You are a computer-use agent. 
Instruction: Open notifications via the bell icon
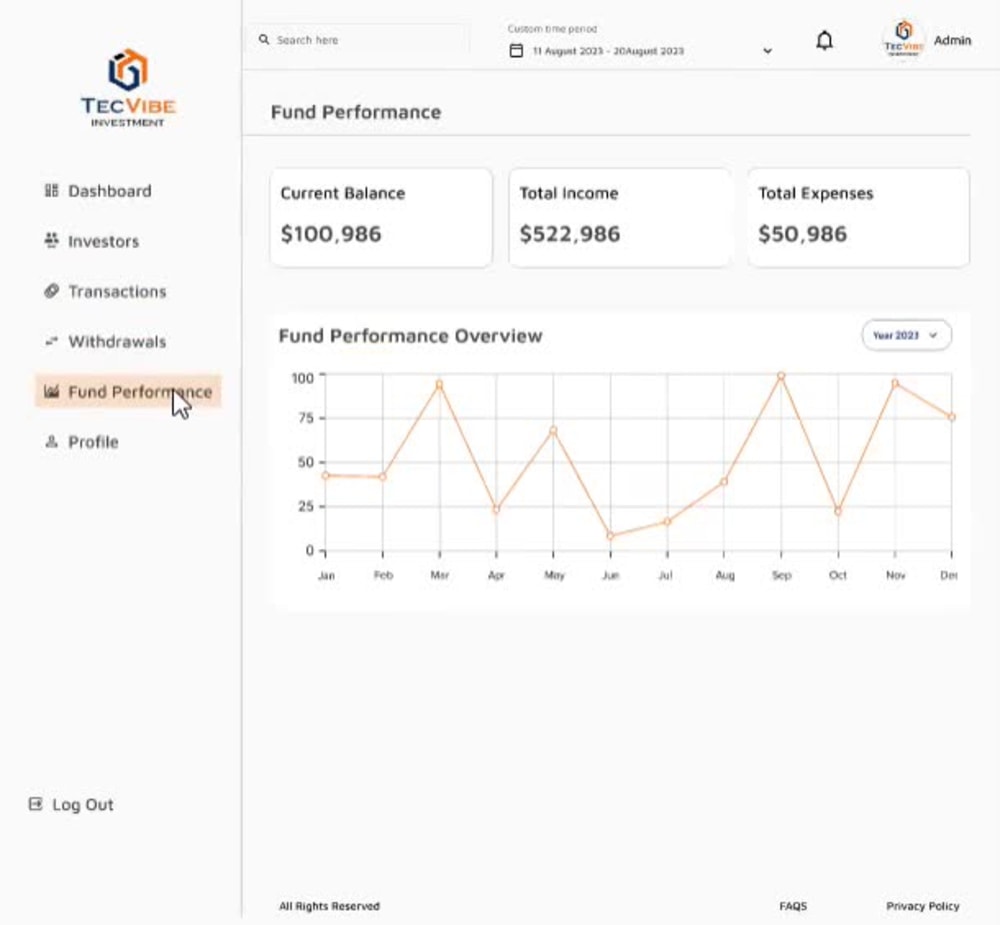click(x=824, y=40)
